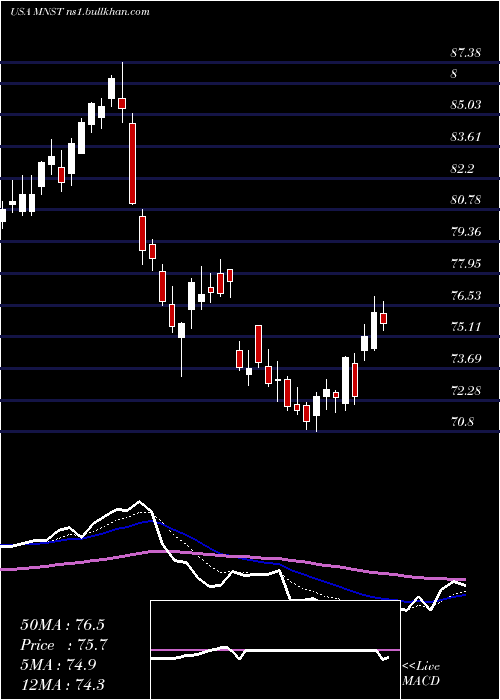
Task: Click the 76.53 price level label
Action: (465, 296)
